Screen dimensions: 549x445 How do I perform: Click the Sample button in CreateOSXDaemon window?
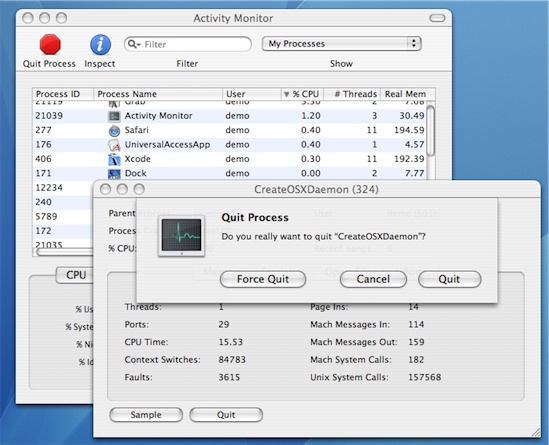(x=146, y=415)
